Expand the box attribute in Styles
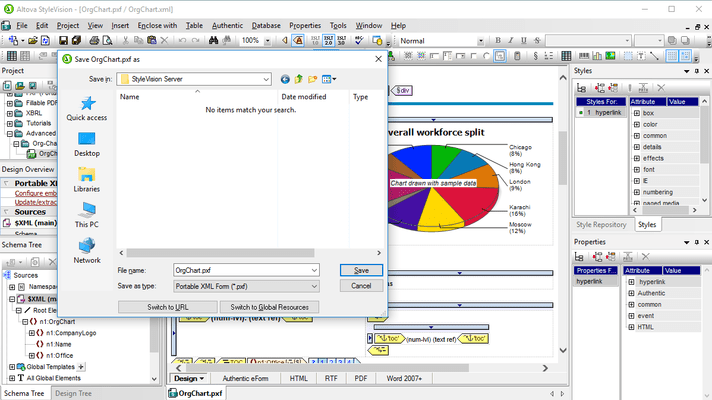The height and width of the screenshot is (400, 712). (x=634, y=113)
